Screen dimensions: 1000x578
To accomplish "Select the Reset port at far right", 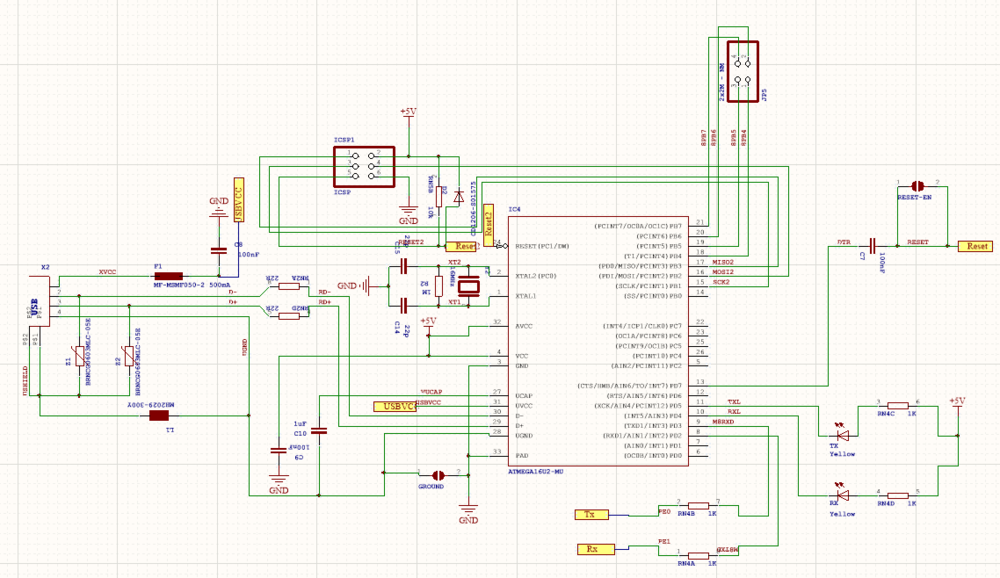I will click(975, 246).
